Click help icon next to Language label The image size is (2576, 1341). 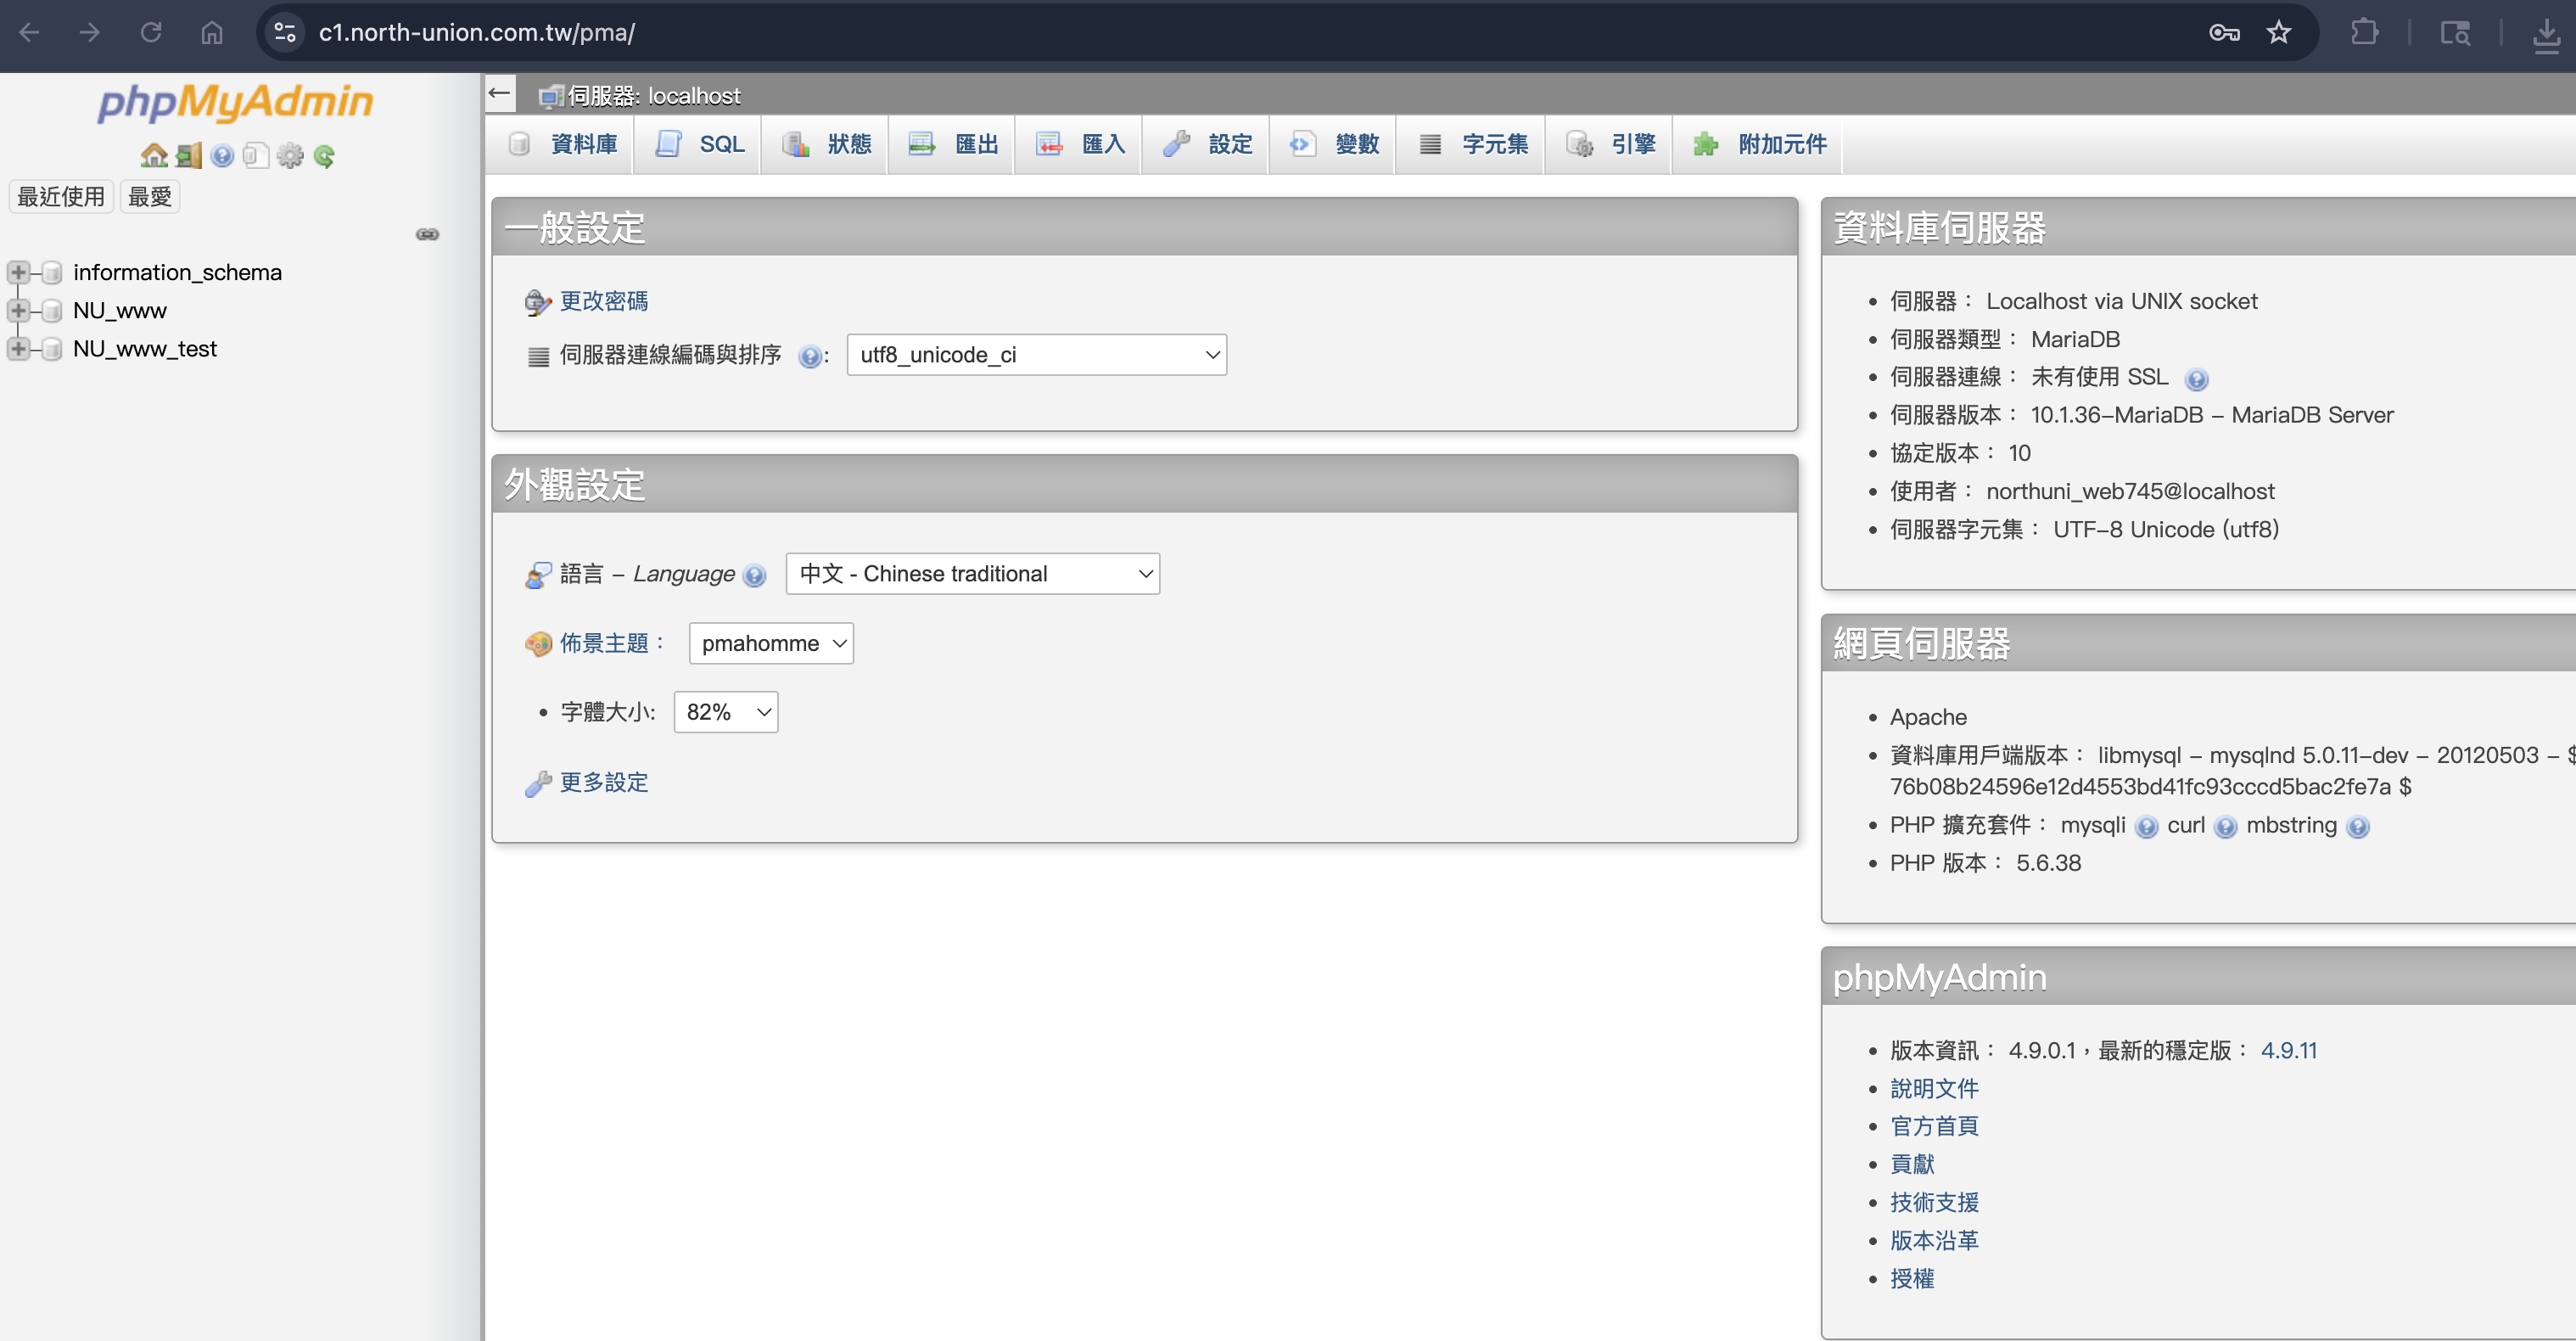[755, 575]
